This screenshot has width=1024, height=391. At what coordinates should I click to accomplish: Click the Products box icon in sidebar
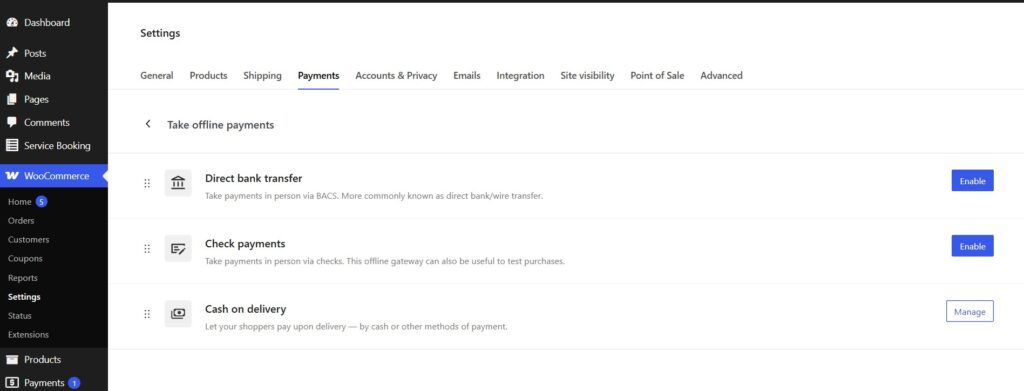(x=12, y=360)
